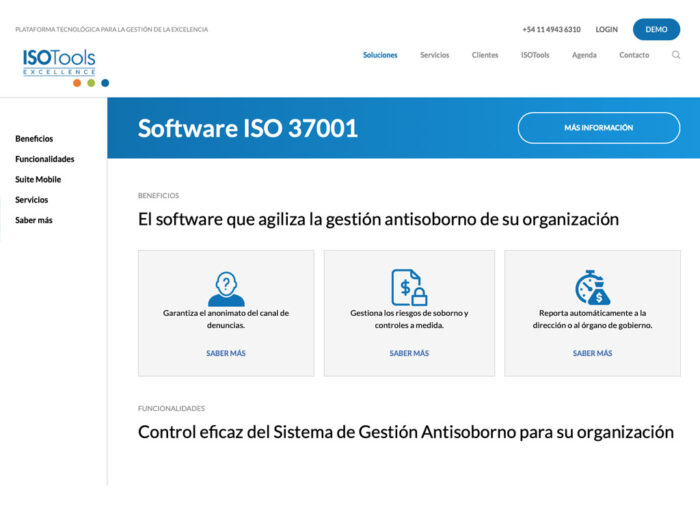700x525 pixels.
Task: Click SABER MÁS under Reporta automáticamente
Action: (x=592, y=353)
